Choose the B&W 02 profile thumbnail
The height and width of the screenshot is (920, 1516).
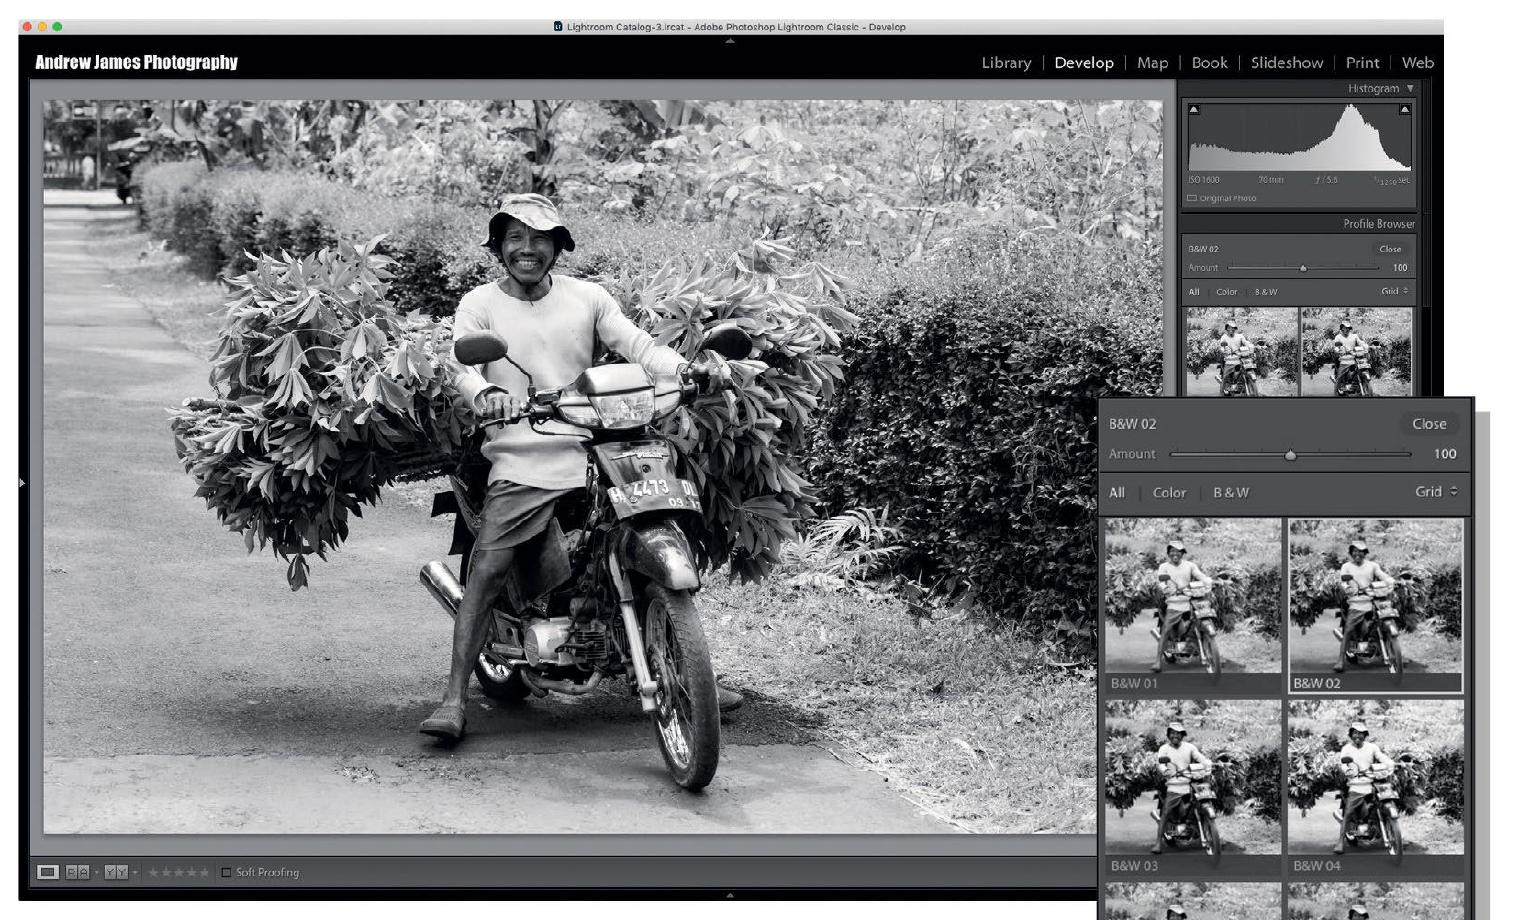click(1375, 605)
